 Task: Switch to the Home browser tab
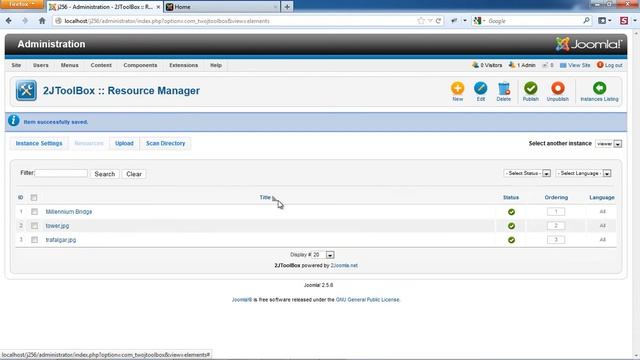tap(222, 7)
